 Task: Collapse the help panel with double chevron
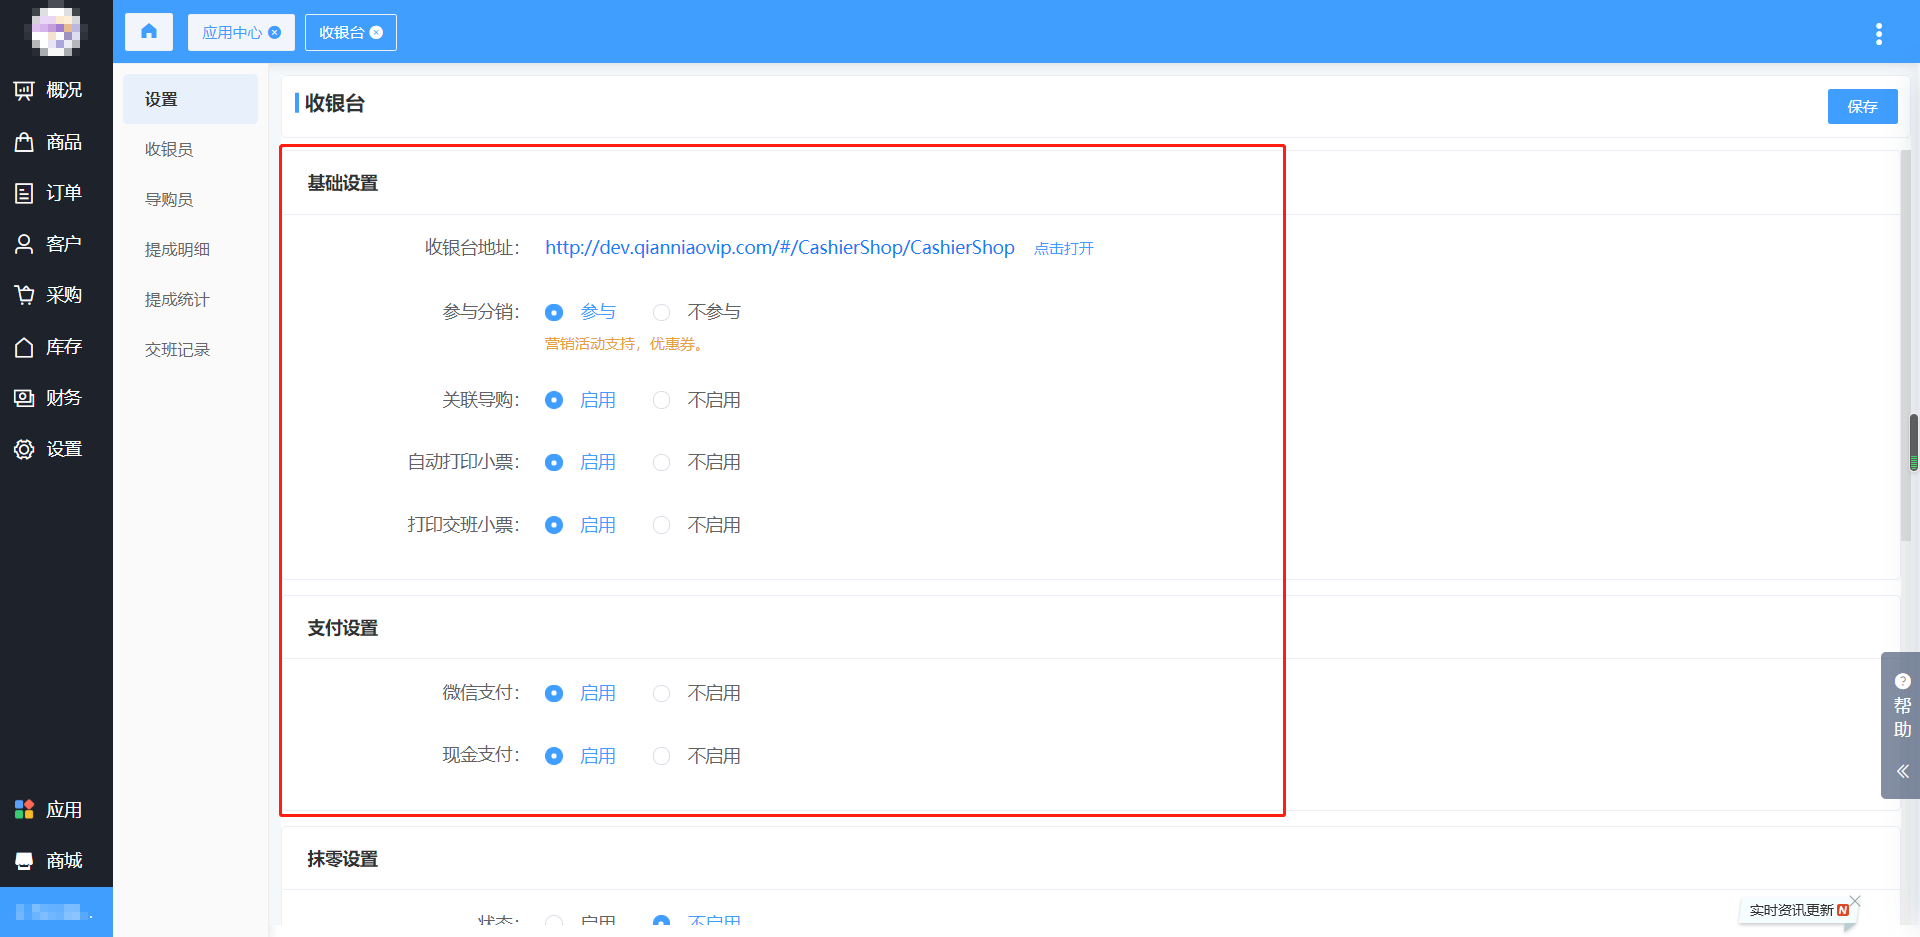point(1902,771)
